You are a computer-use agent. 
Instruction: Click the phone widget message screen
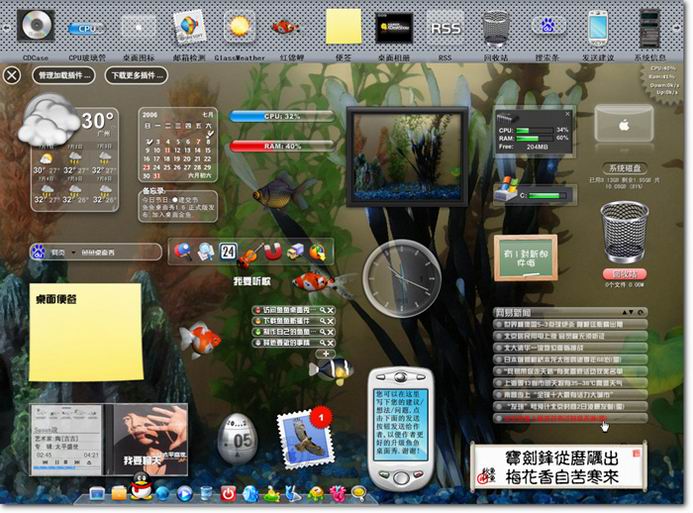point(401,423)
